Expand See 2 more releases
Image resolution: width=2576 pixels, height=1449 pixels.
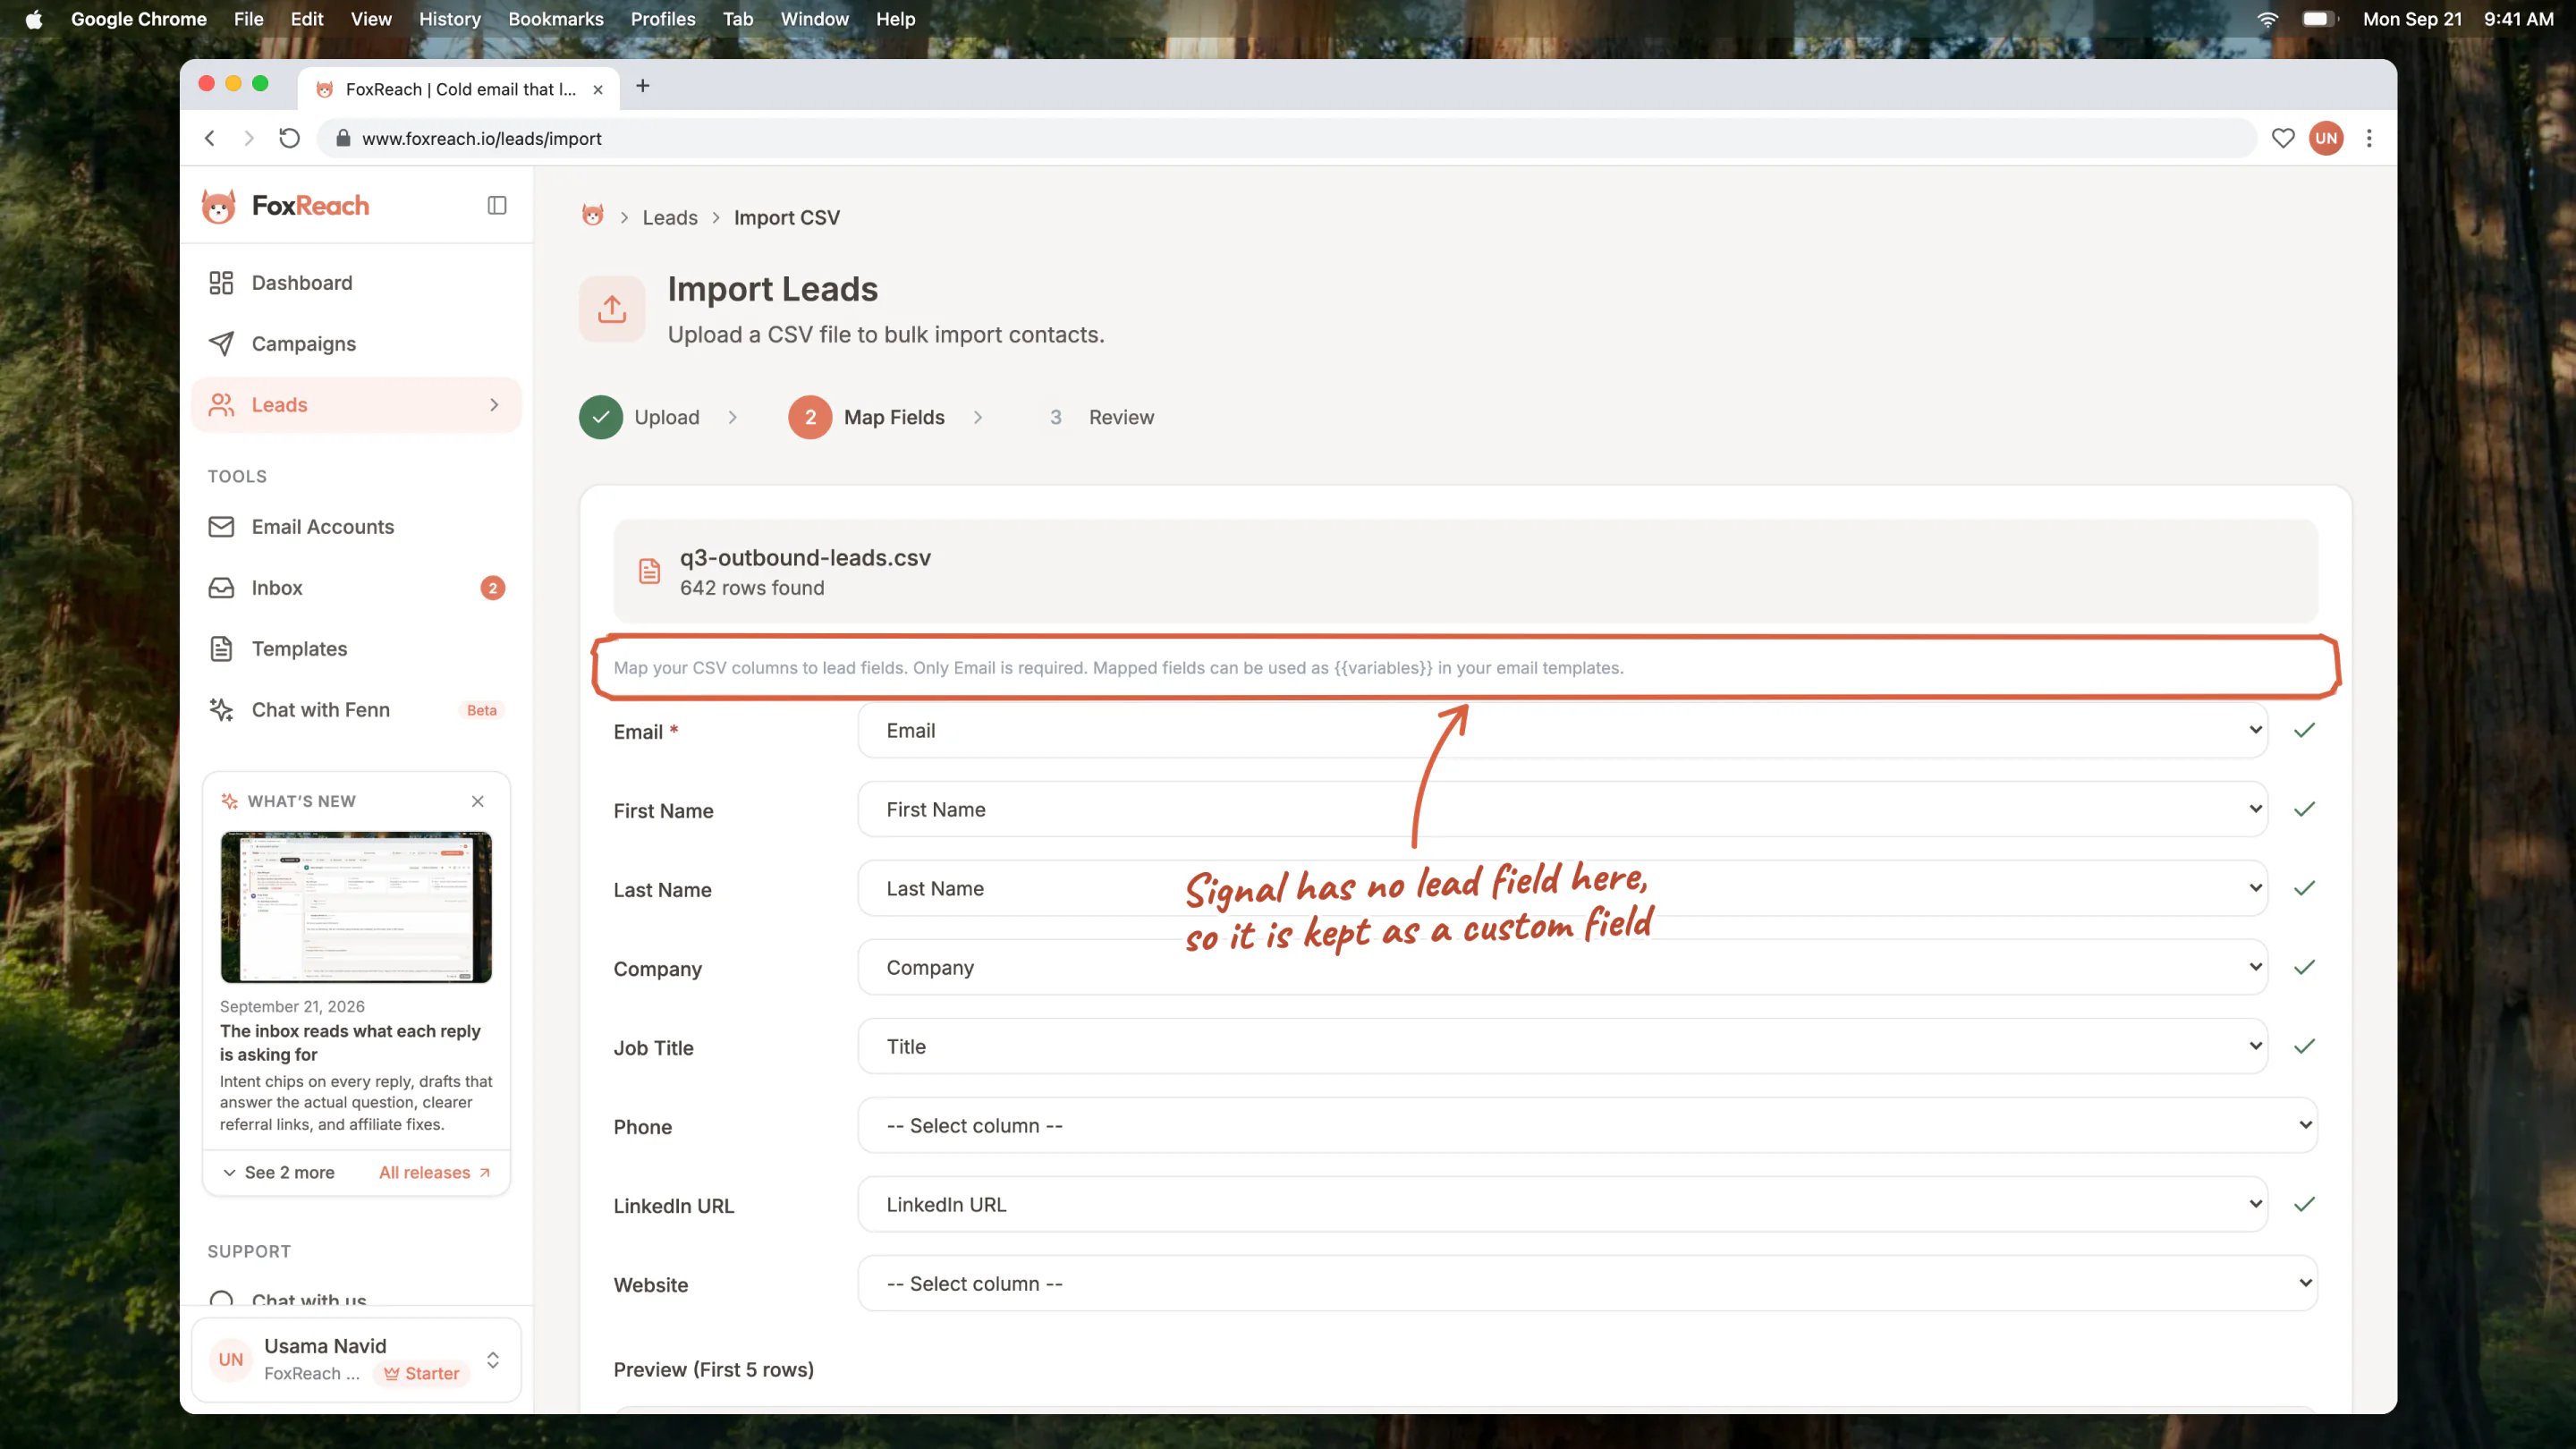pyautogui.click(x=278, y=1172)
